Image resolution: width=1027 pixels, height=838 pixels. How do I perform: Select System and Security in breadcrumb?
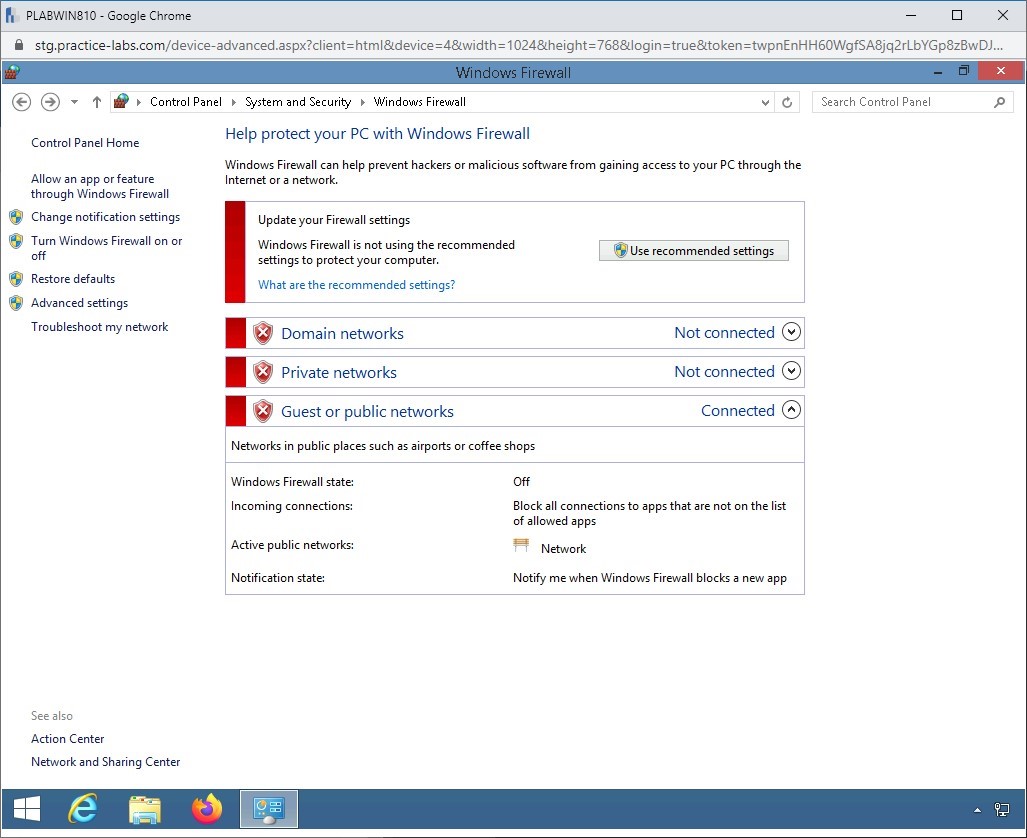point(298,102)
